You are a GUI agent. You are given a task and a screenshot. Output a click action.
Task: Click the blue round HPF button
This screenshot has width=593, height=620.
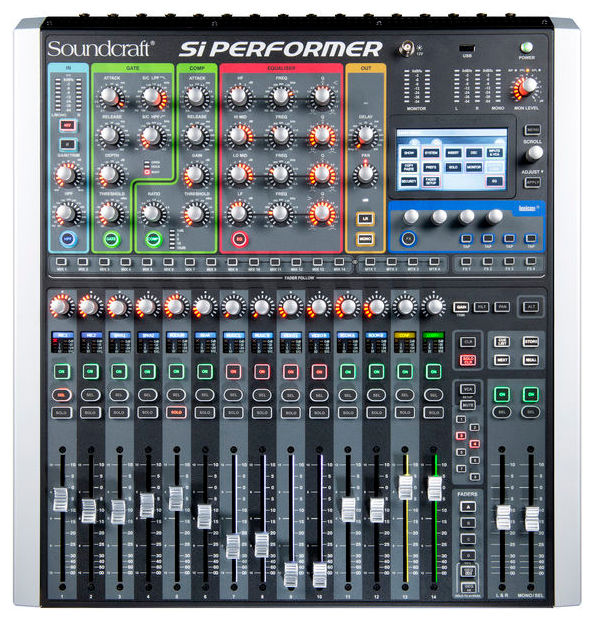pos(68,239)
